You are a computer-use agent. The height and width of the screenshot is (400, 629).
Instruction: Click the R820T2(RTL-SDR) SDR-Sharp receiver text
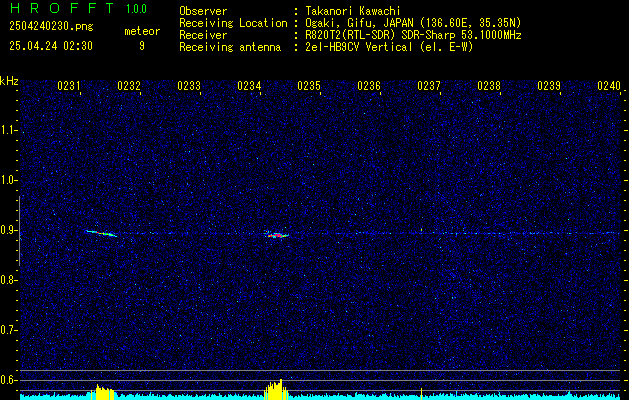coord(413,35)
